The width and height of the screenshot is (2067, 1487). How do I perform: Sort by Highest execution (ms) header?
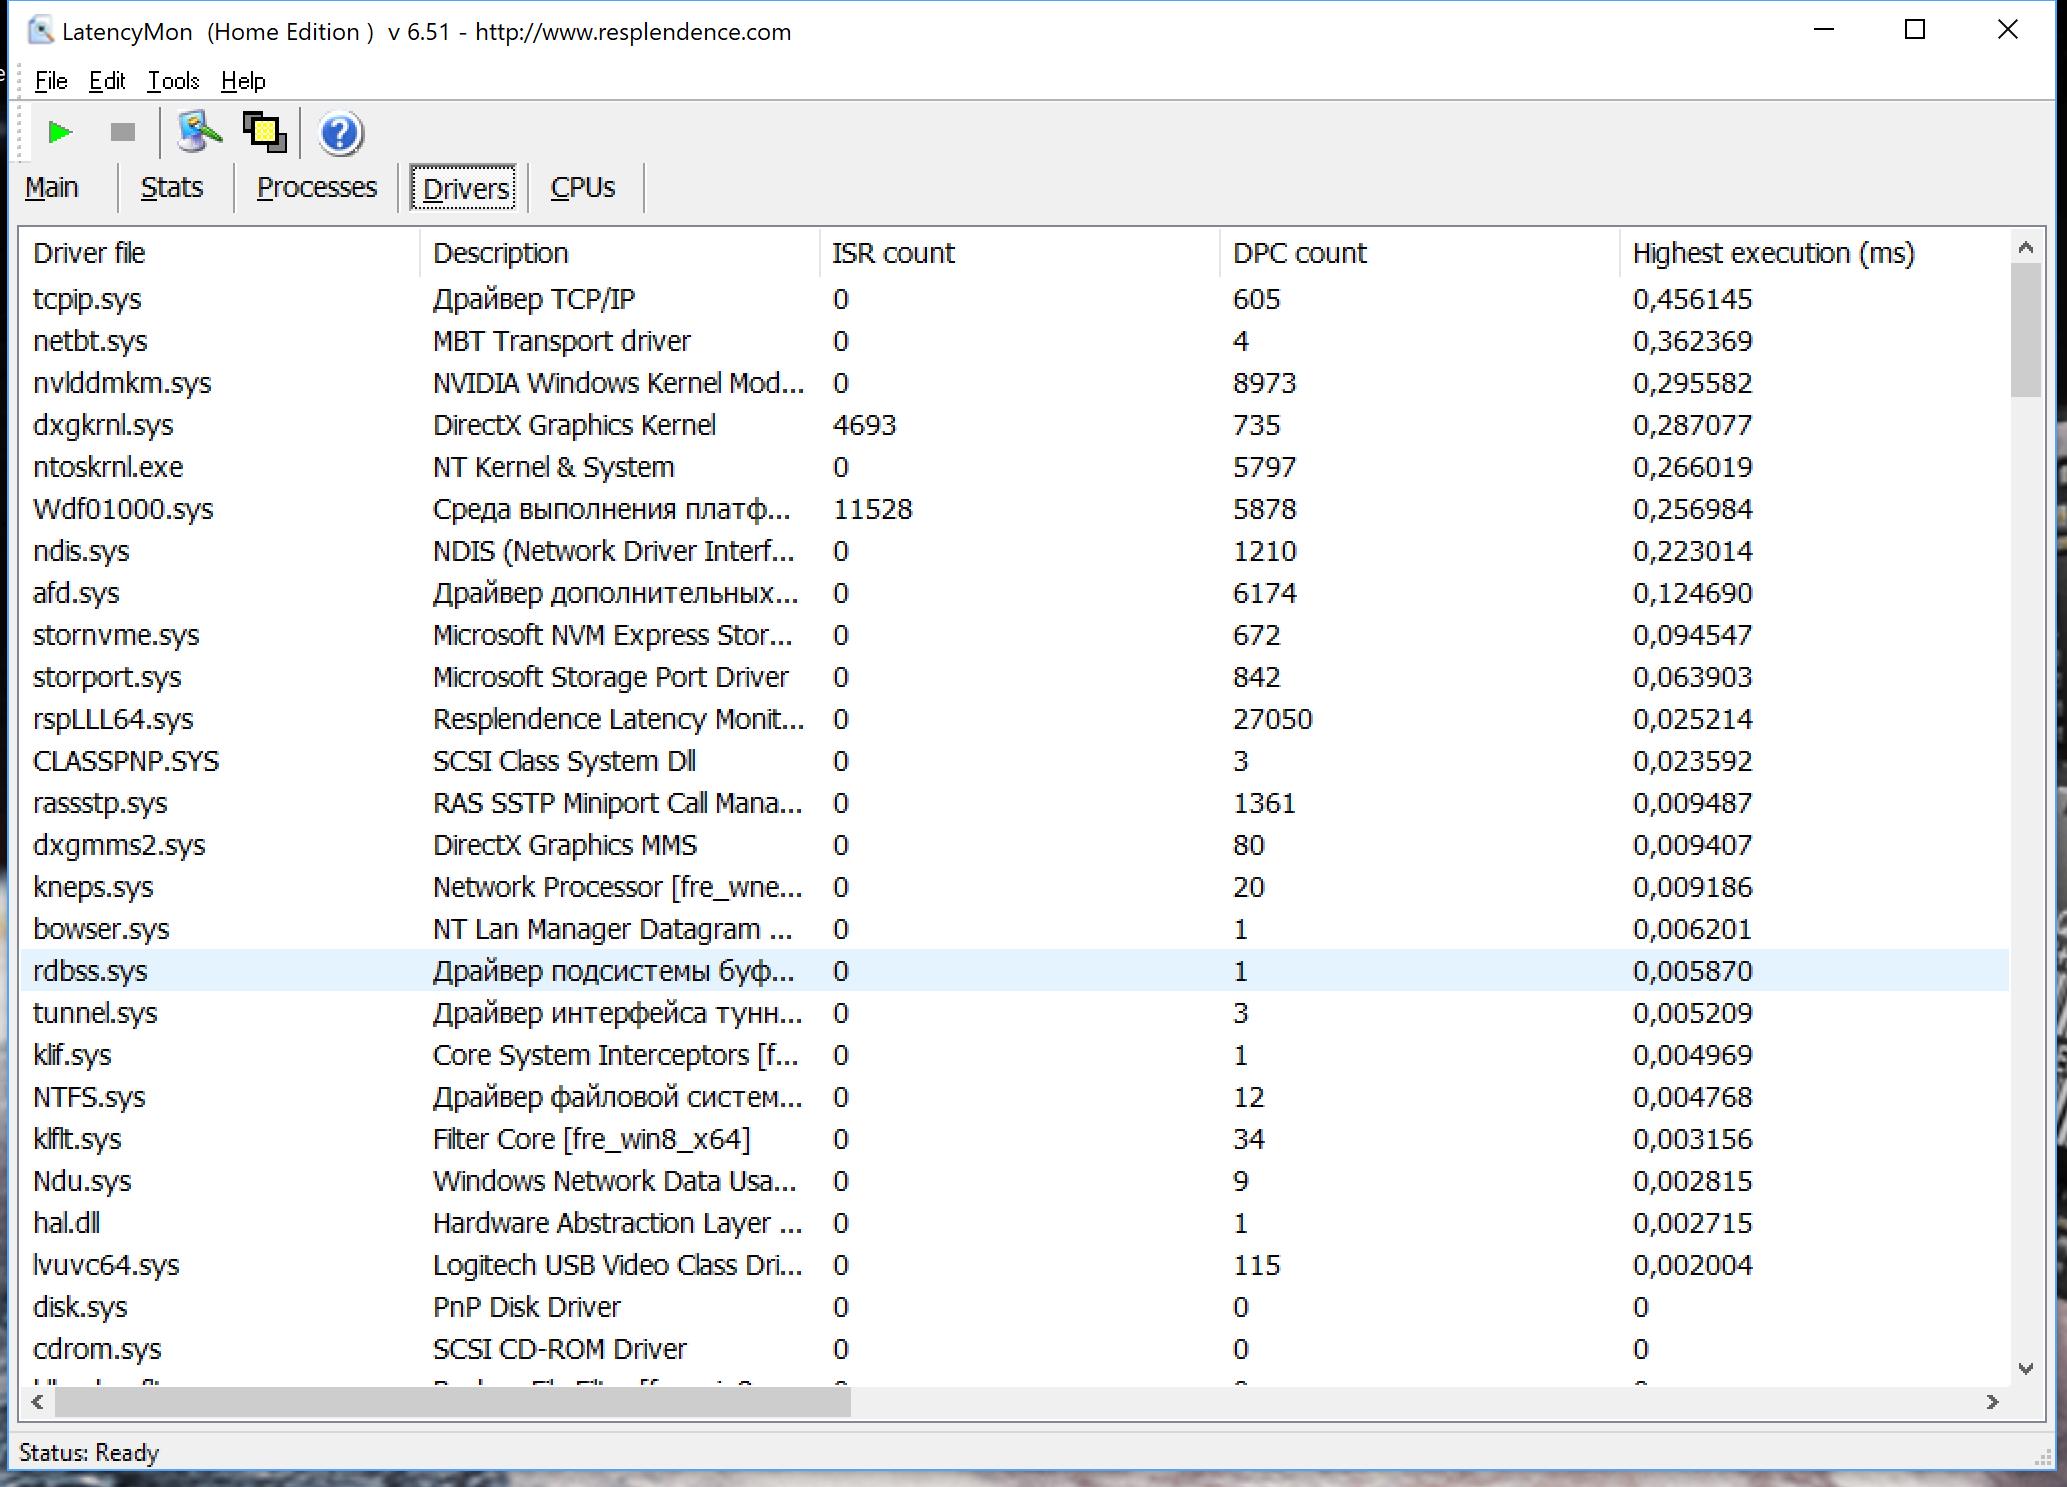[1772, 253]
